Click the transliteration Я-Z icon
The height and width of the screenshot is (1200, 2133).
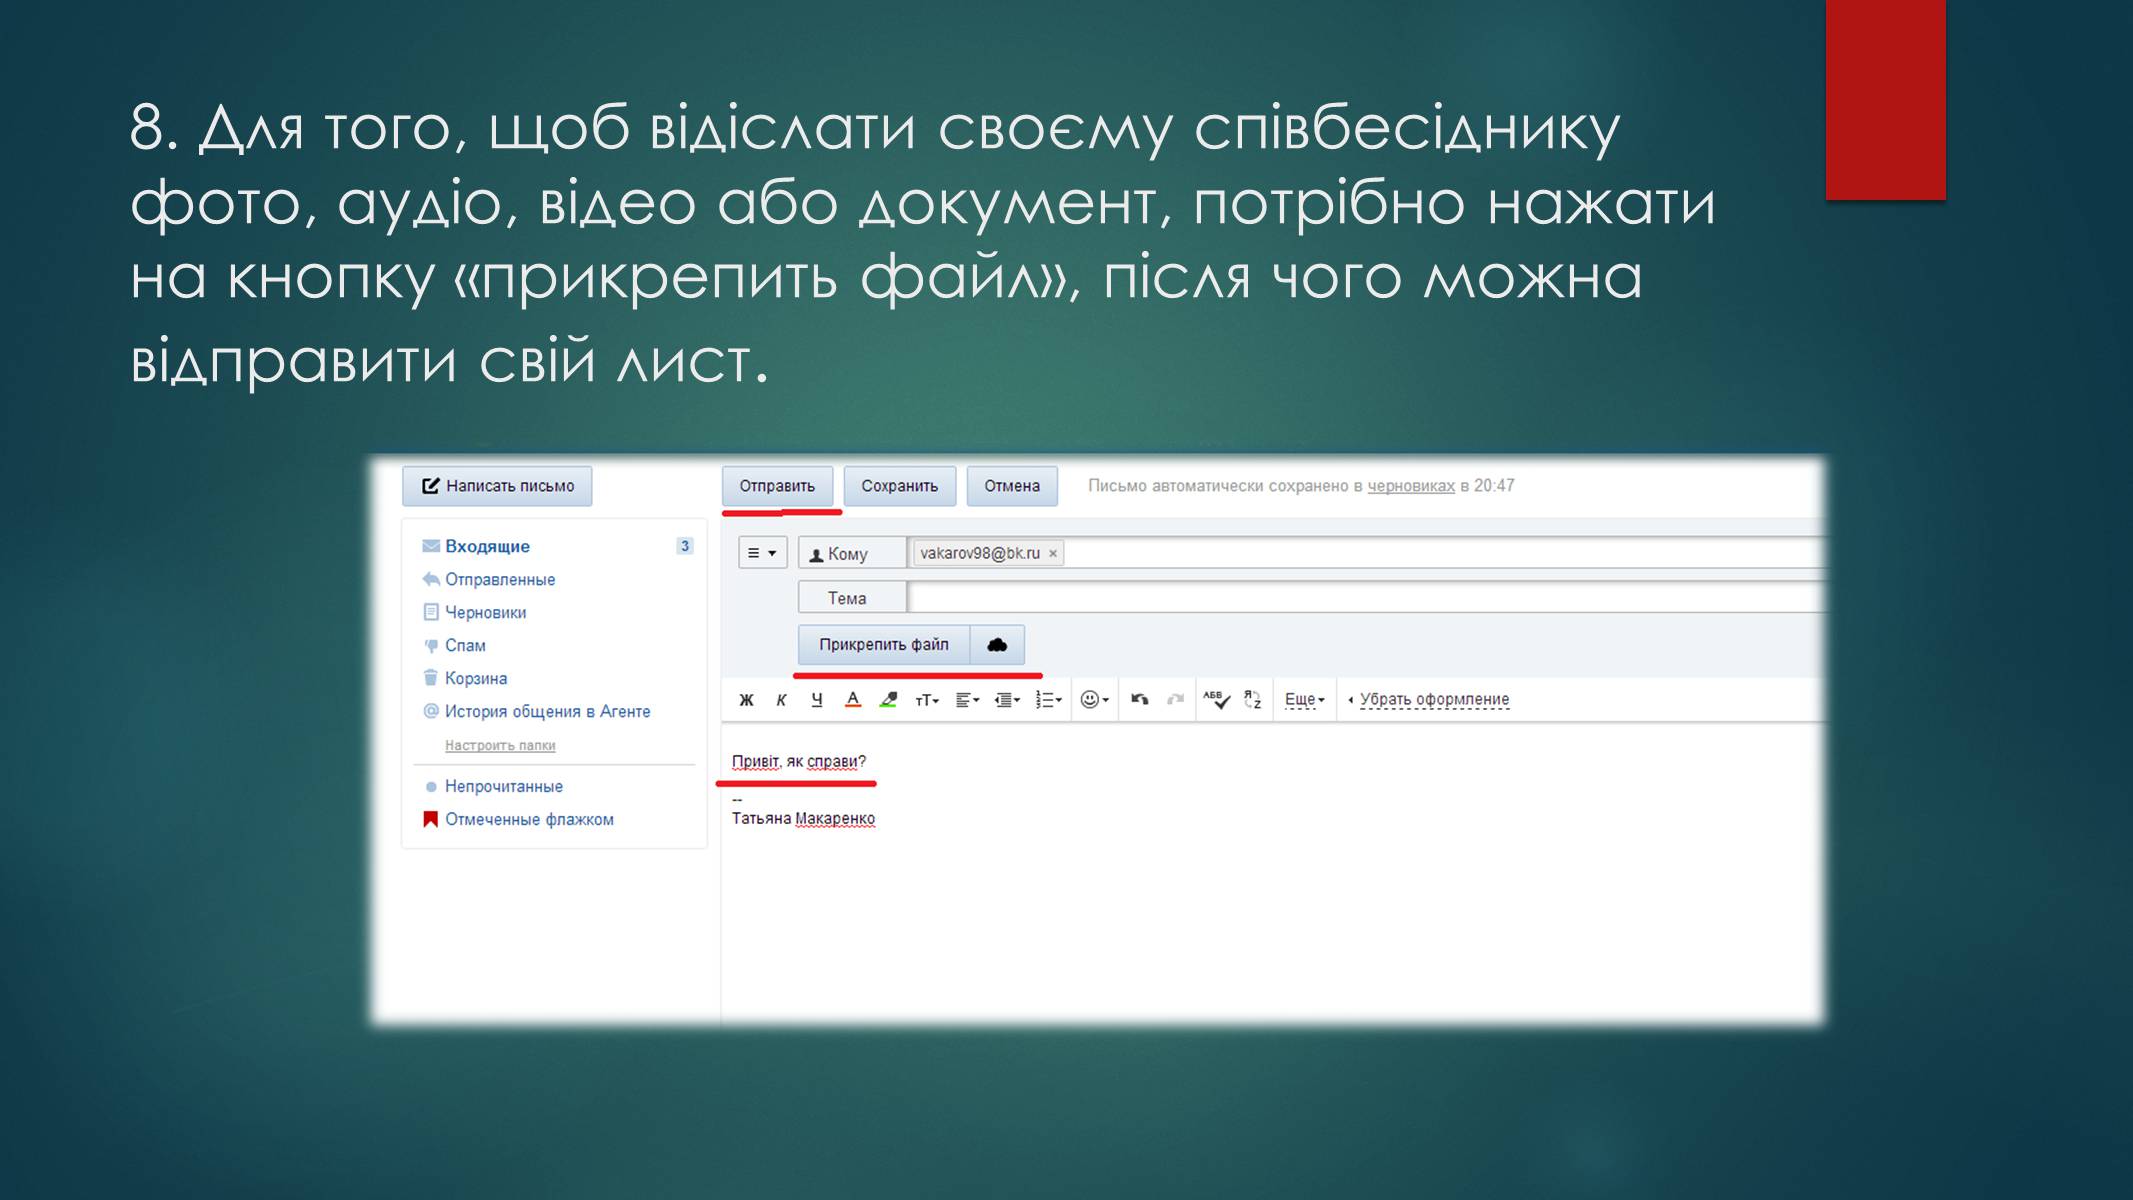click(x=1252, y=700)
